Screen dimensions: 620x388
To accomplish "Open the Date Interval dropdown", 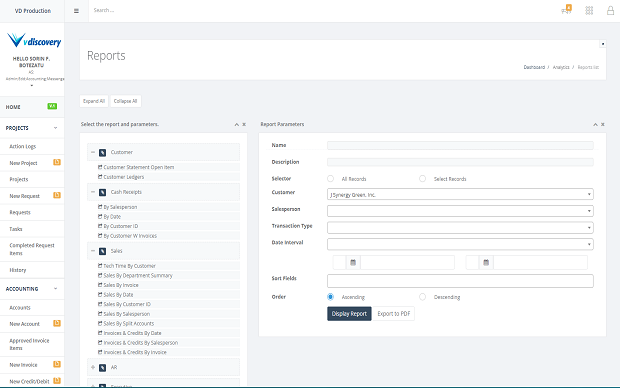I will point(460,244).
